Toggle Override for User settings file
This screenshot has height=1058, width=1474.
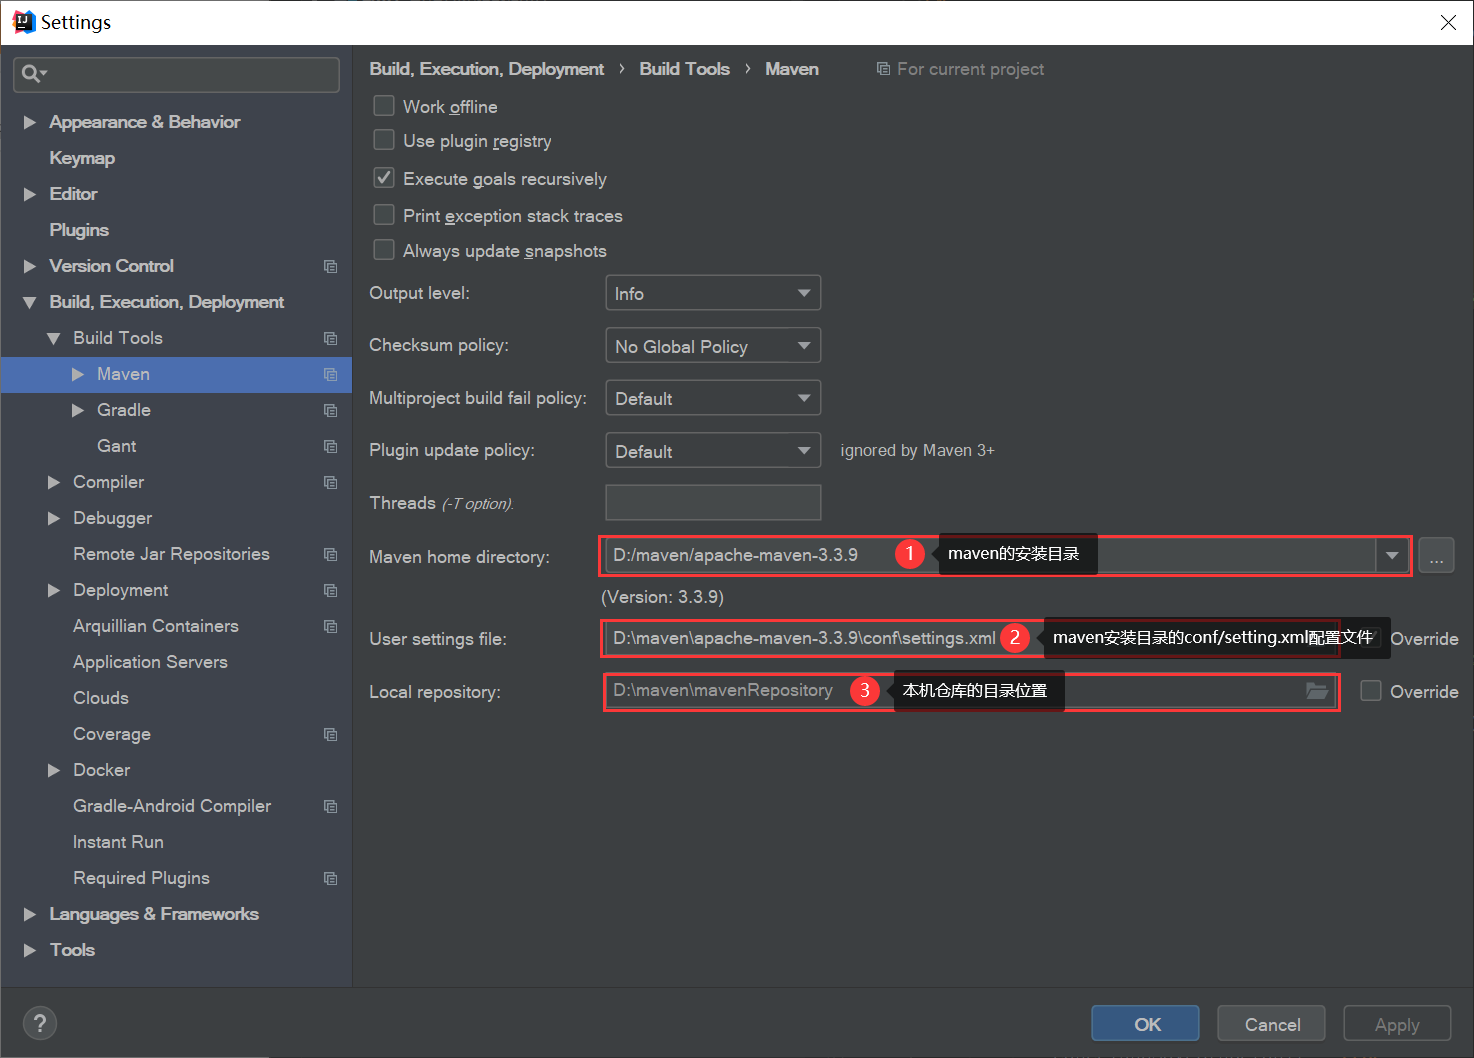click(1371, 638)
